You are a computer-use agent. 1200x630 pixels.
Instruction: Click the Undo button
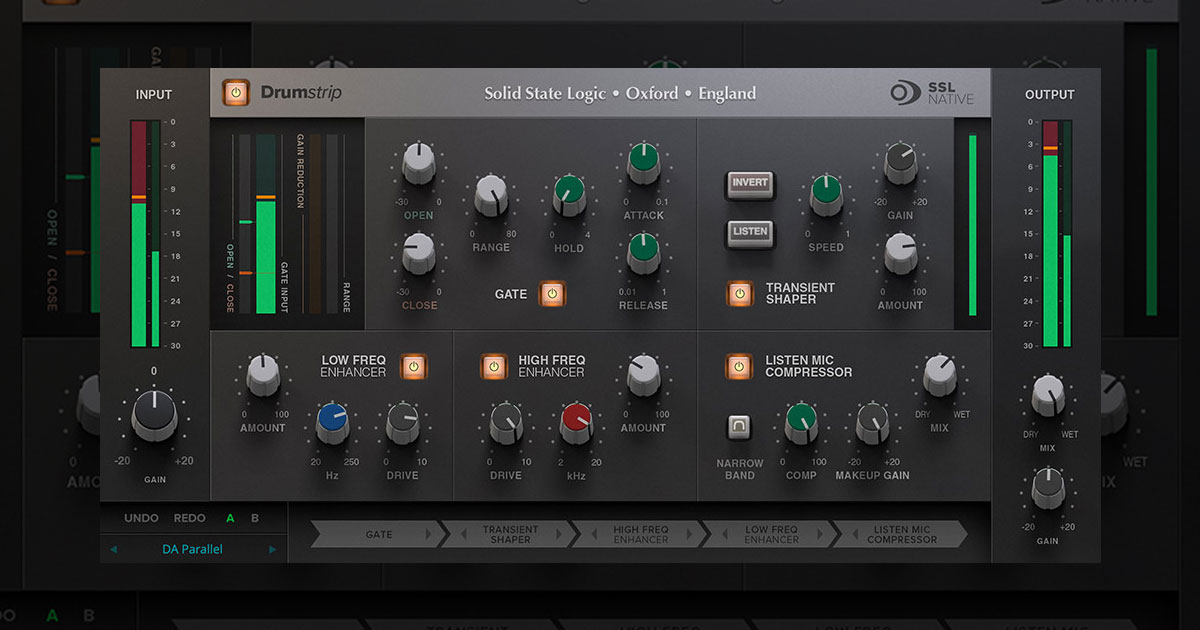[x=141, y=518]
